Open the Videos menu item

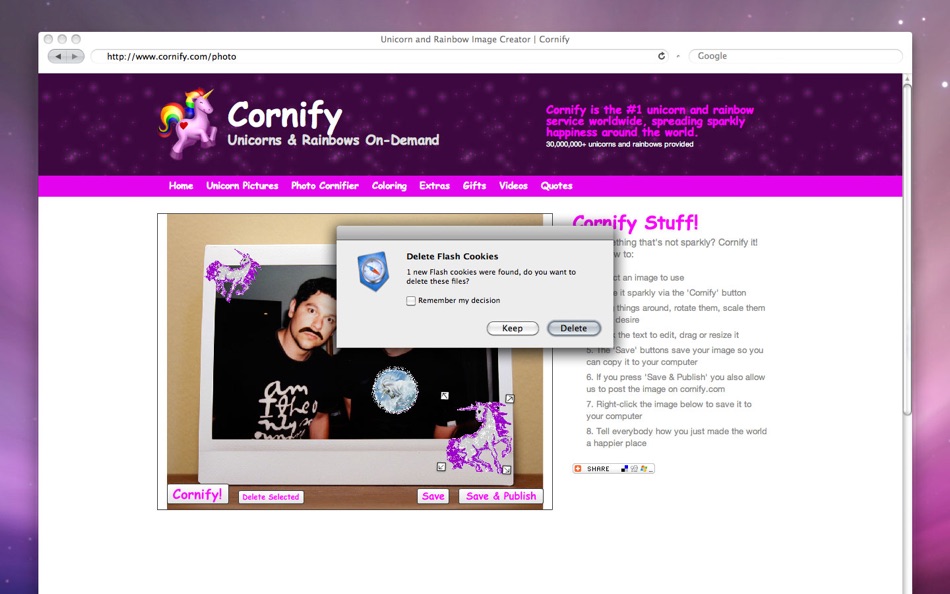[x=513, y=185]
